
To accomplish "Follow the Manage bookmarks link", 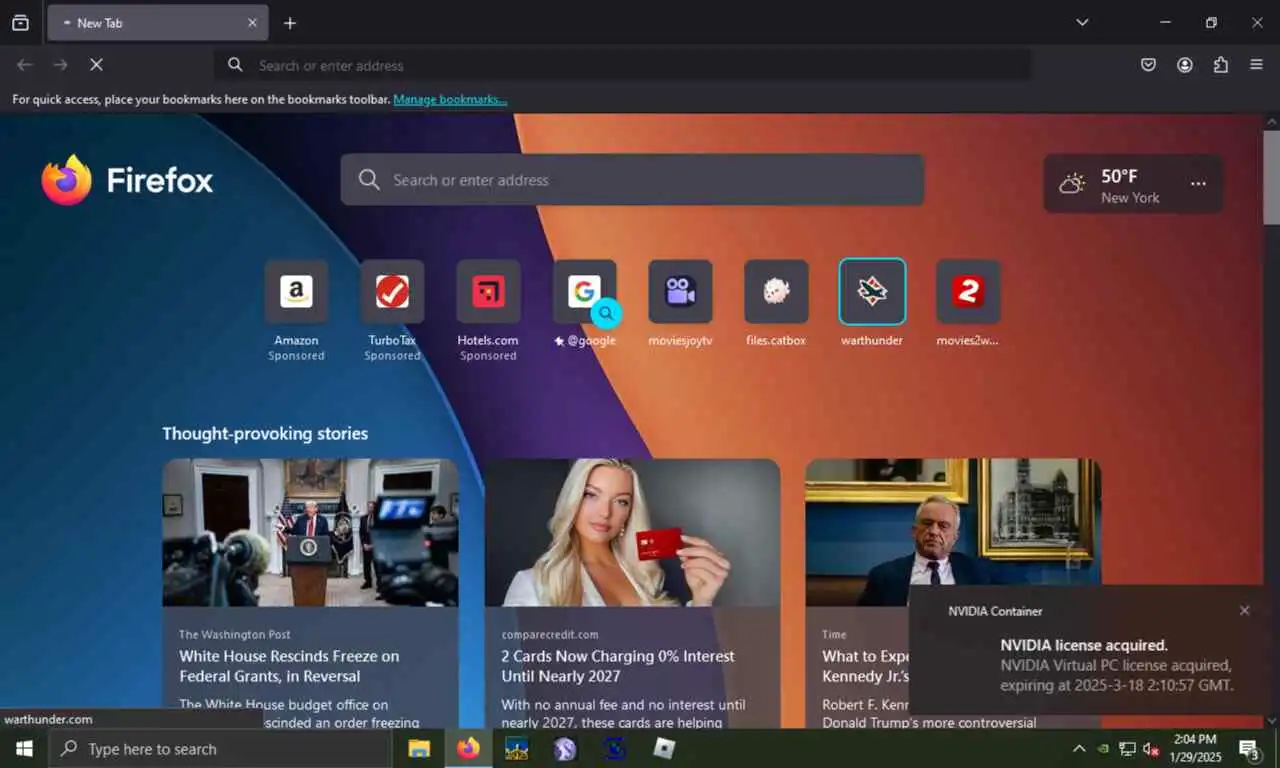I will point(450,99).
